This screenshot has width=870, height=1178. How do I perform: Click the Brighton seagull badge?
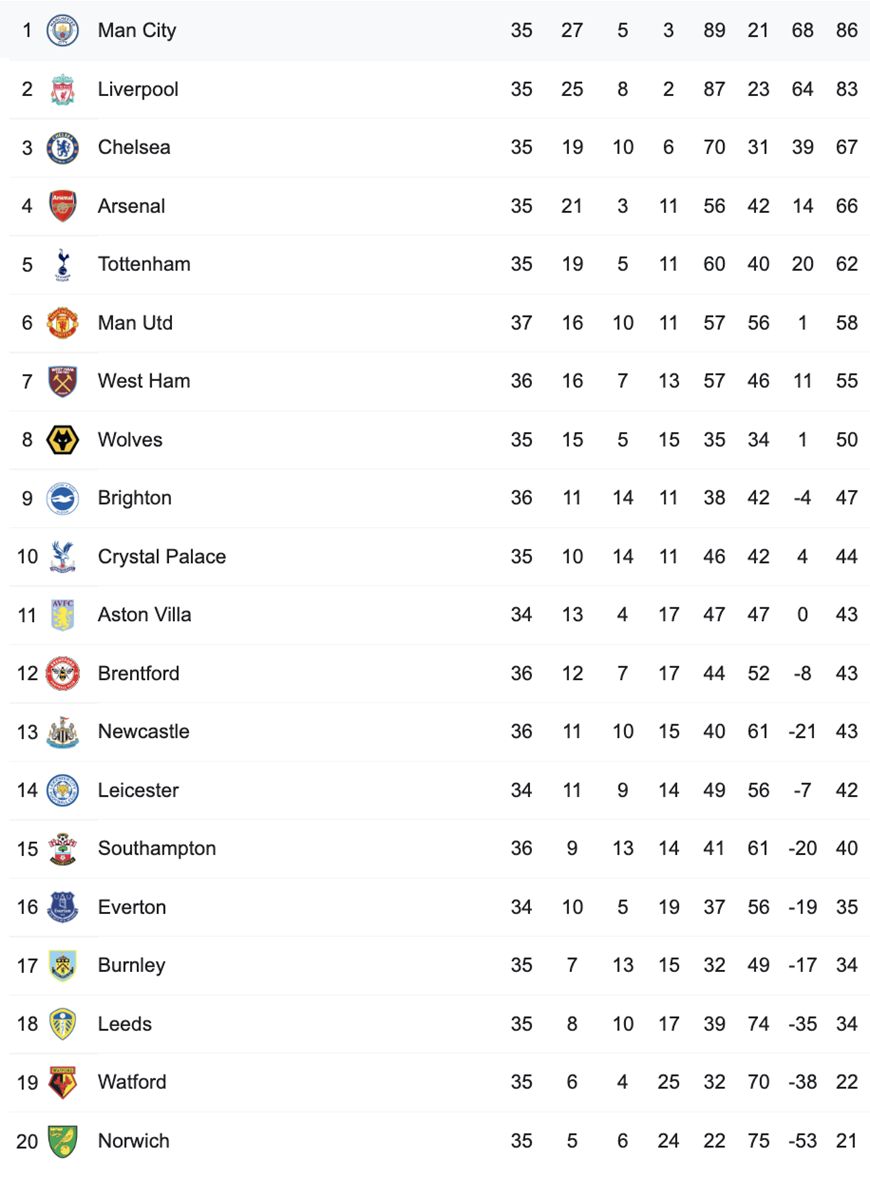(62, 498)
